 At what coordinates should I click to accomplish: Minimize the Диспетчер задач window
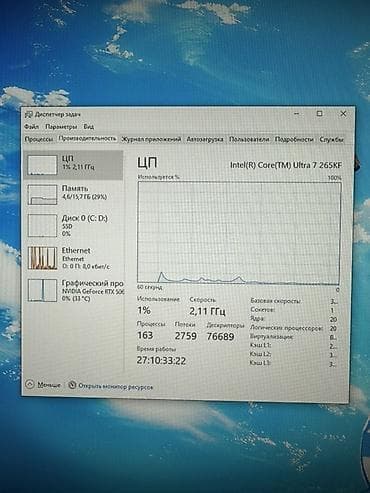pyautogui.click(x=297, y=114)
